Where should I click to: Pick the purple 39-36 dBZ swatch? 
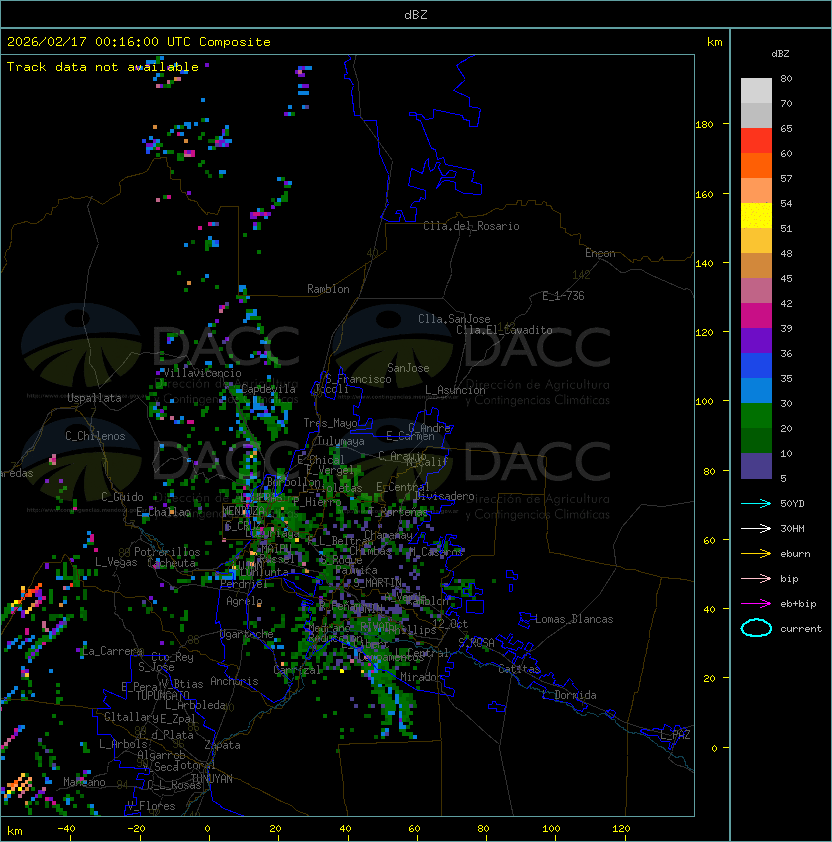click(756, 341)
